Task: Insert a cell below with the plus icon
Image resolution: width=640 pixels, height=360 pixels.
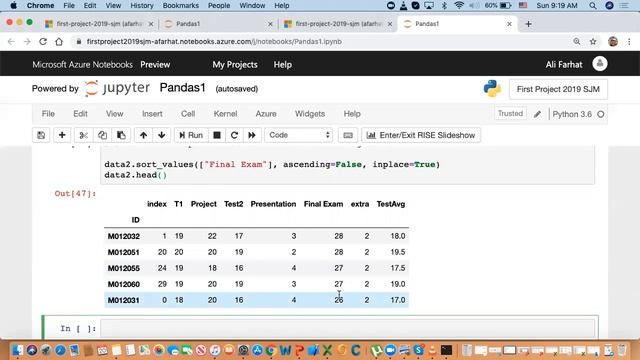Action: [x=62, y=135]
